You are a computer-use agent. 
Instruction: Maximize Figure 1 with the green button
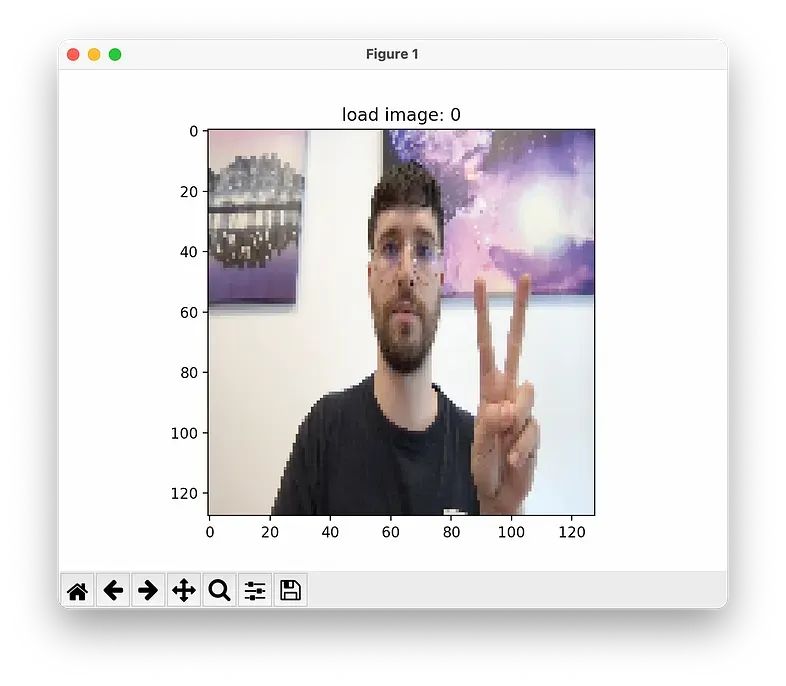coord(115,54)
